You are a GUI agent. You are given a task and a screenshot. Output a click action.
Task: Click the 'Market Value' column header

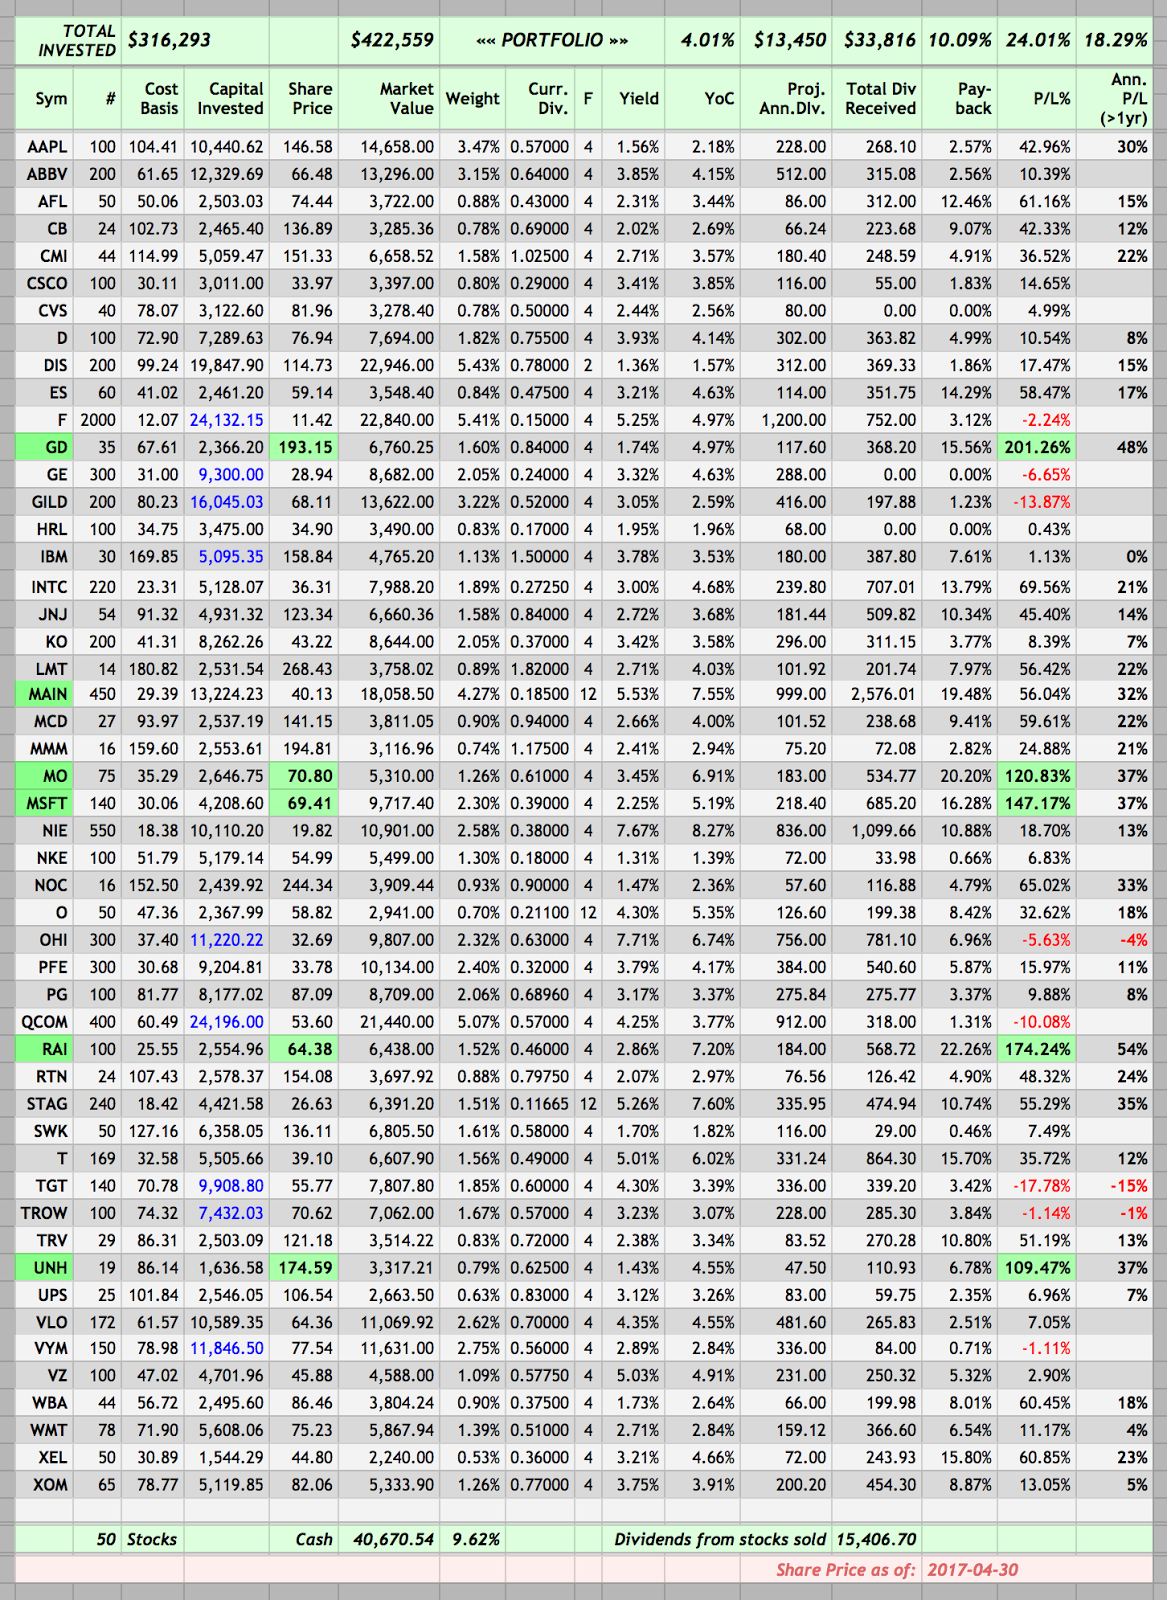(x=389, y=98)
